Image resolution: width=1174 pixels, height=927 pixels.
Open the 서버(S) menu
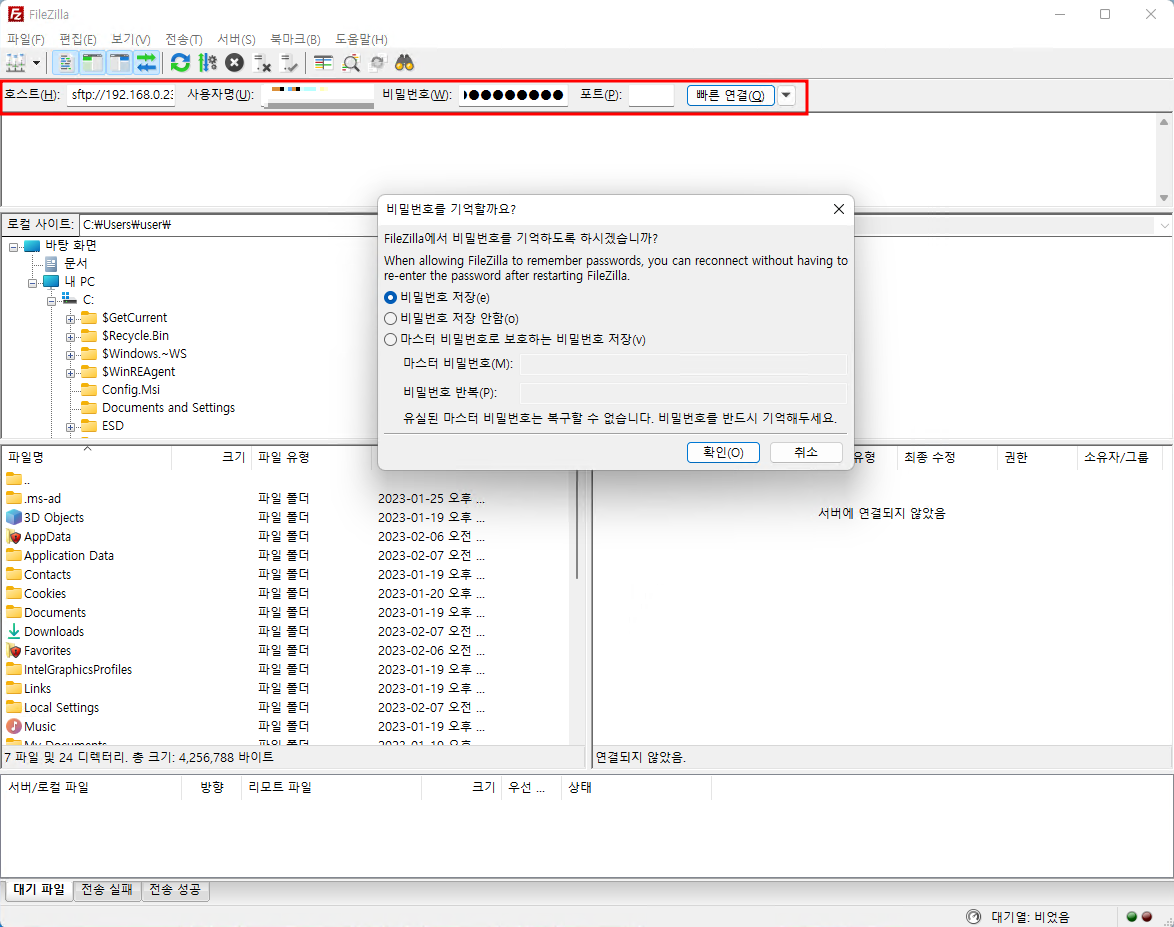pyautogui.click(x=237, y=39)
